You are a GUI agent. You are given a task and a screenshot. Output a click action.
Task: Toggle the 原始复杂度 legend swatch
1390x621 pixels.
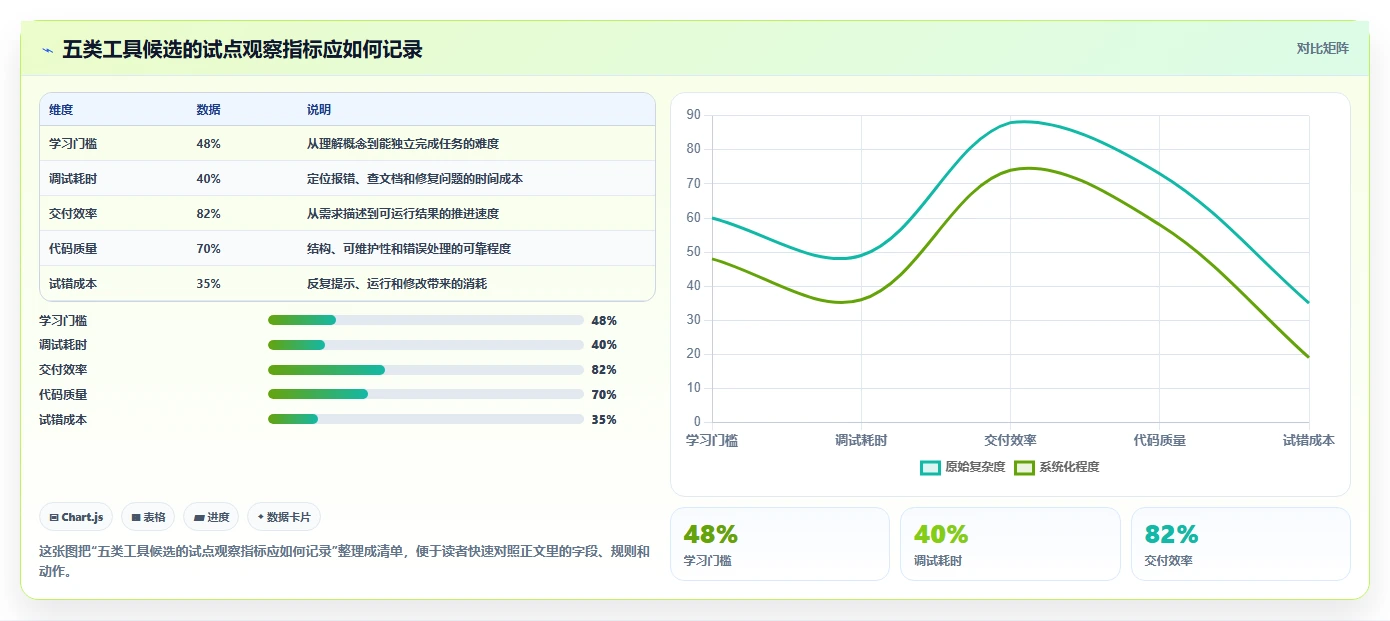pos(930,467)
